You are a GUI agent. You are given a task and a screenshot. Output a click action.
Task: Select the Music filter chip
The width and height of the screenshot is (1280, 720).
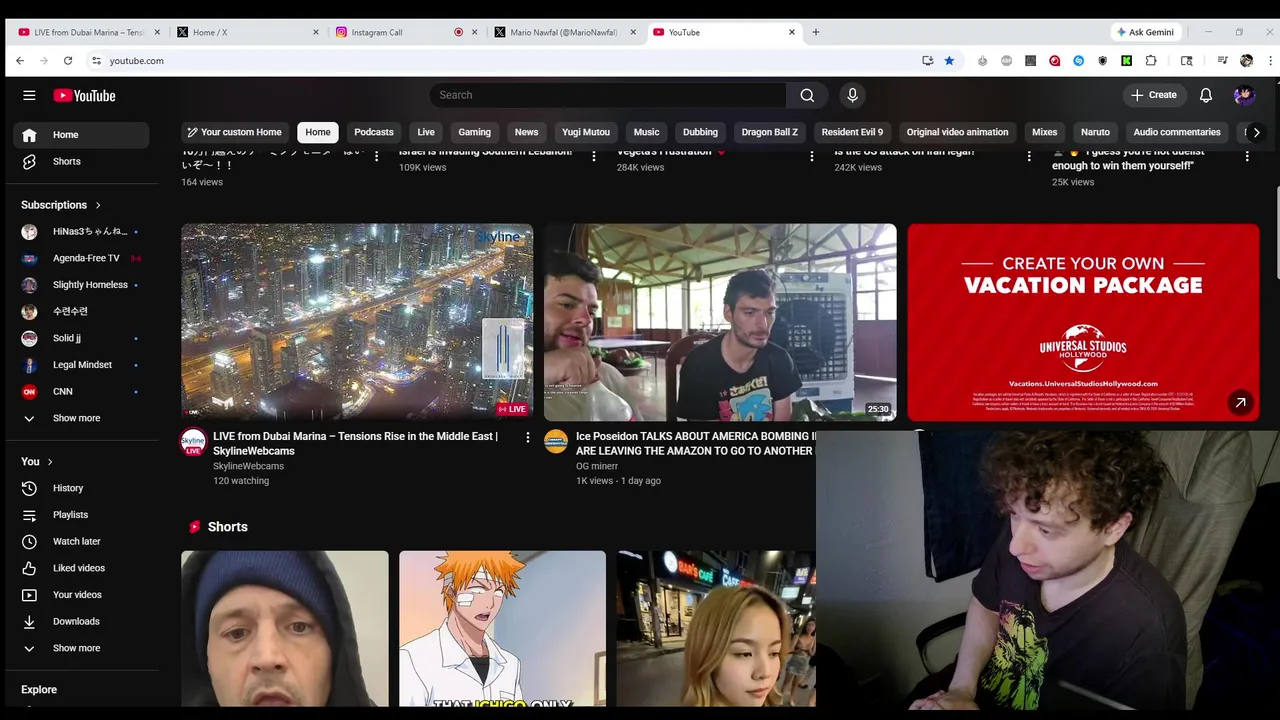[646, 132]
